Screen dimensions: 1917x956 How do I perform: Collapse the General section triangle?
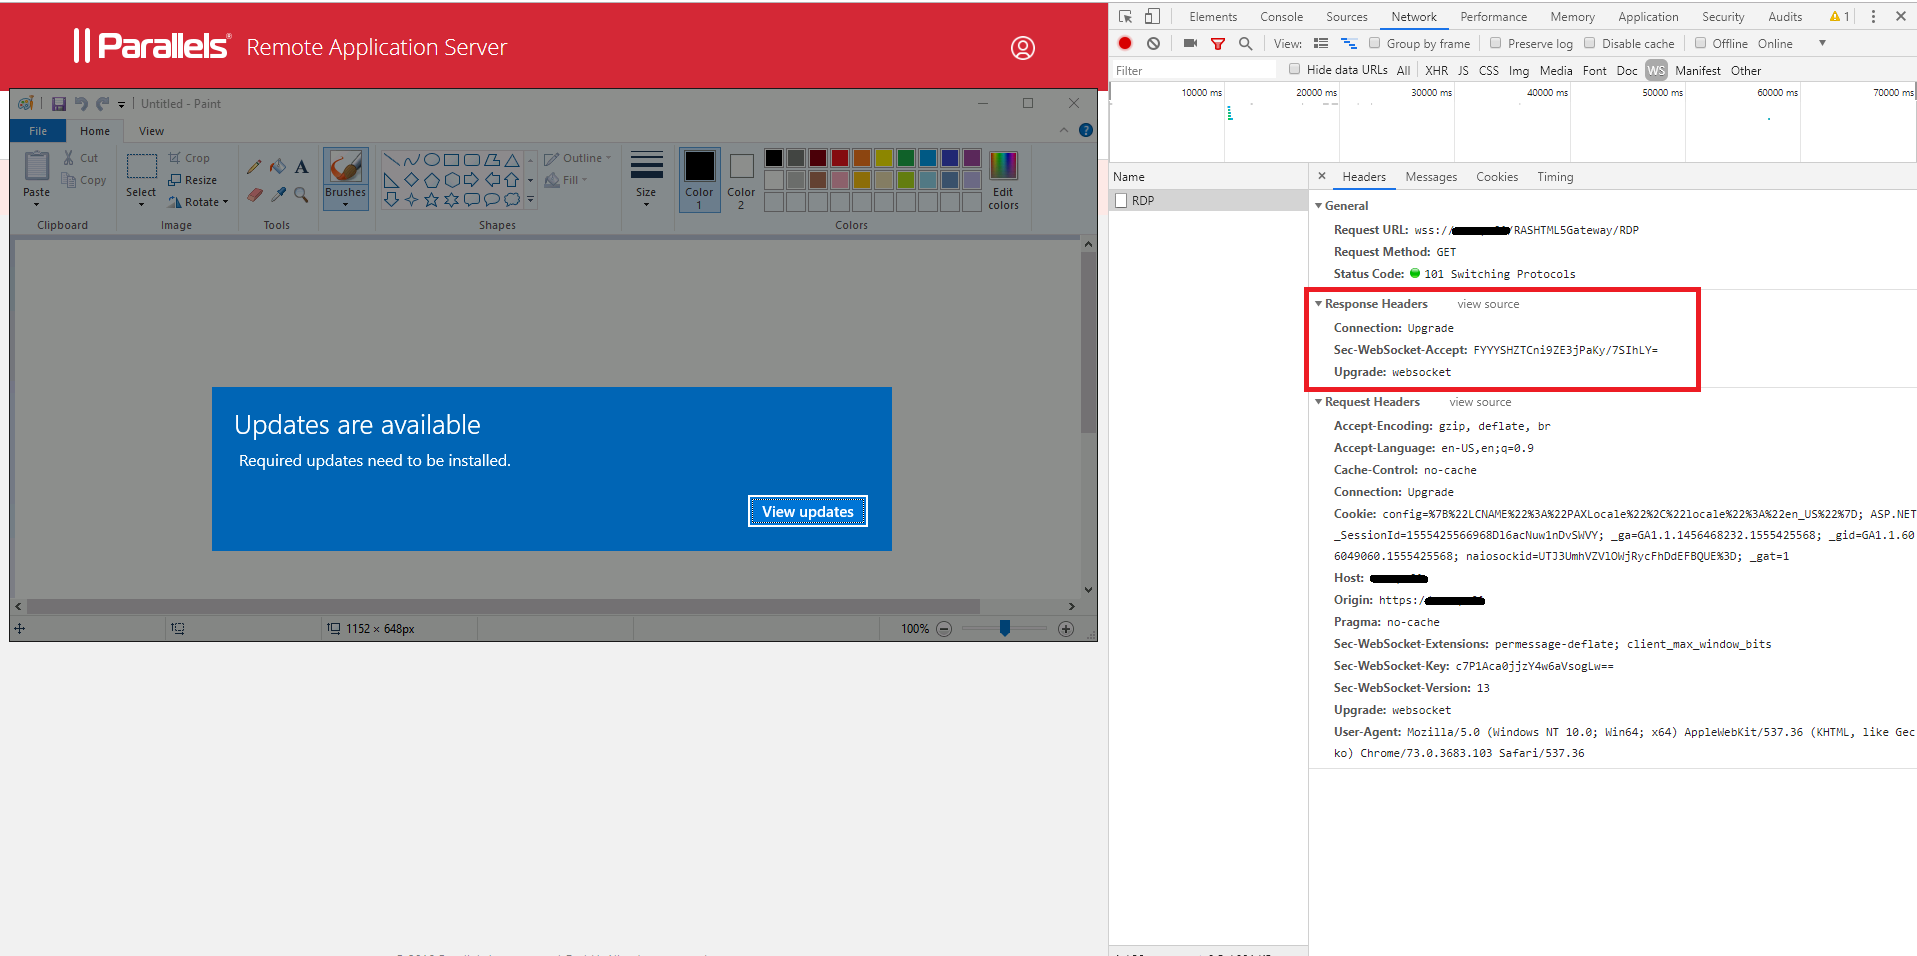[1318, 206]
